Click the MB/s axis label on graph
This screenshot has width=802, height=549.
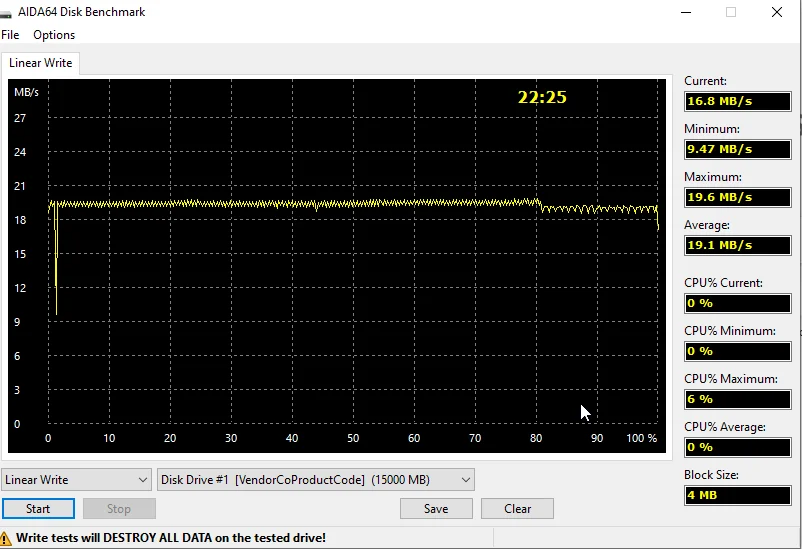coord(26,93)
